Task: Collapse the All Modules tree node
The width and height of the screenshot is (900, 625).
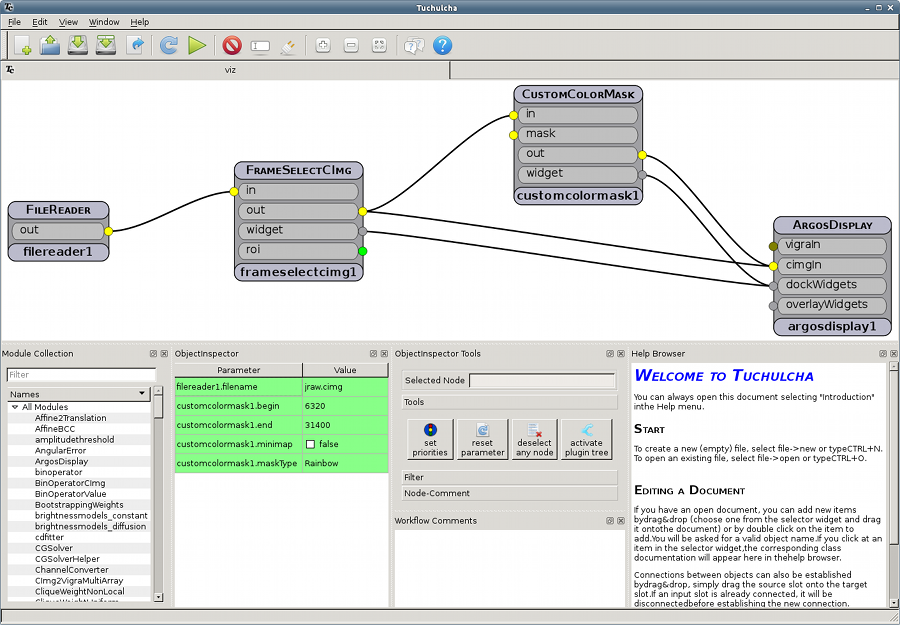Action: [15, 407]
